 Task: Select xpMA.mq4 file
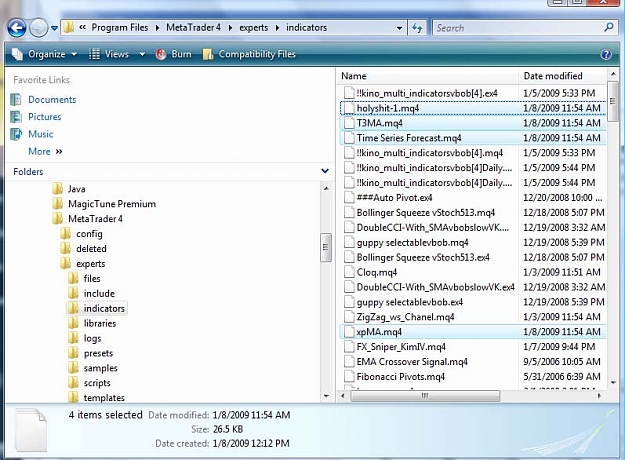pos(473,332)
